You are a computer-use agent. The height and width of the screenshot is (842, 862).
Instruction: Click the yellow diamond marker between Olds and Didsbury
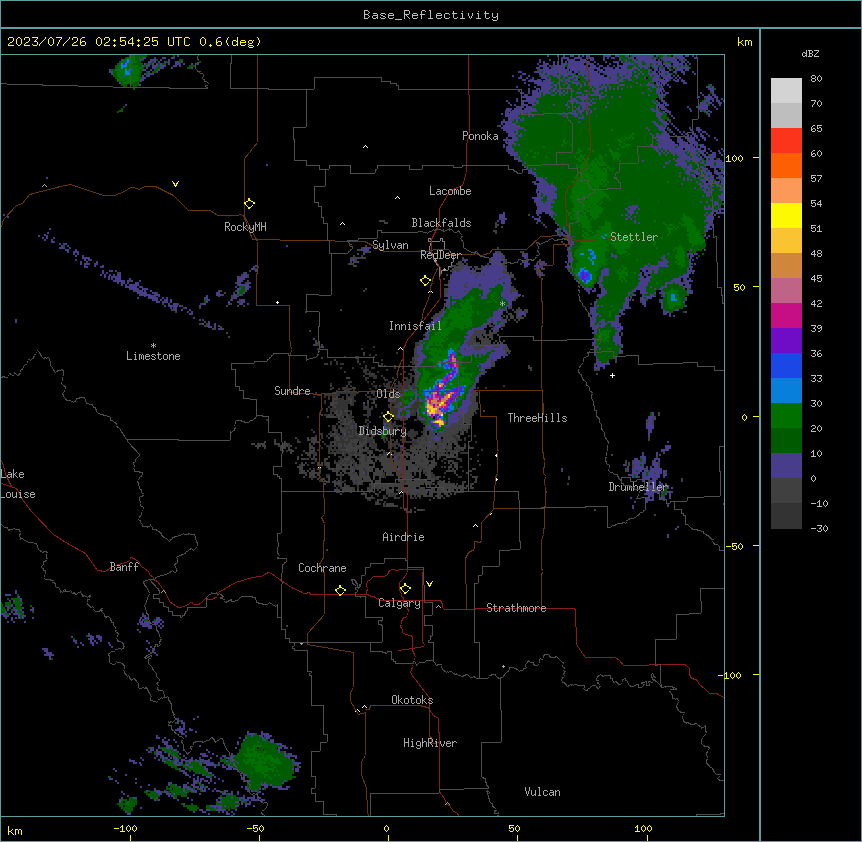pos(388,417)
